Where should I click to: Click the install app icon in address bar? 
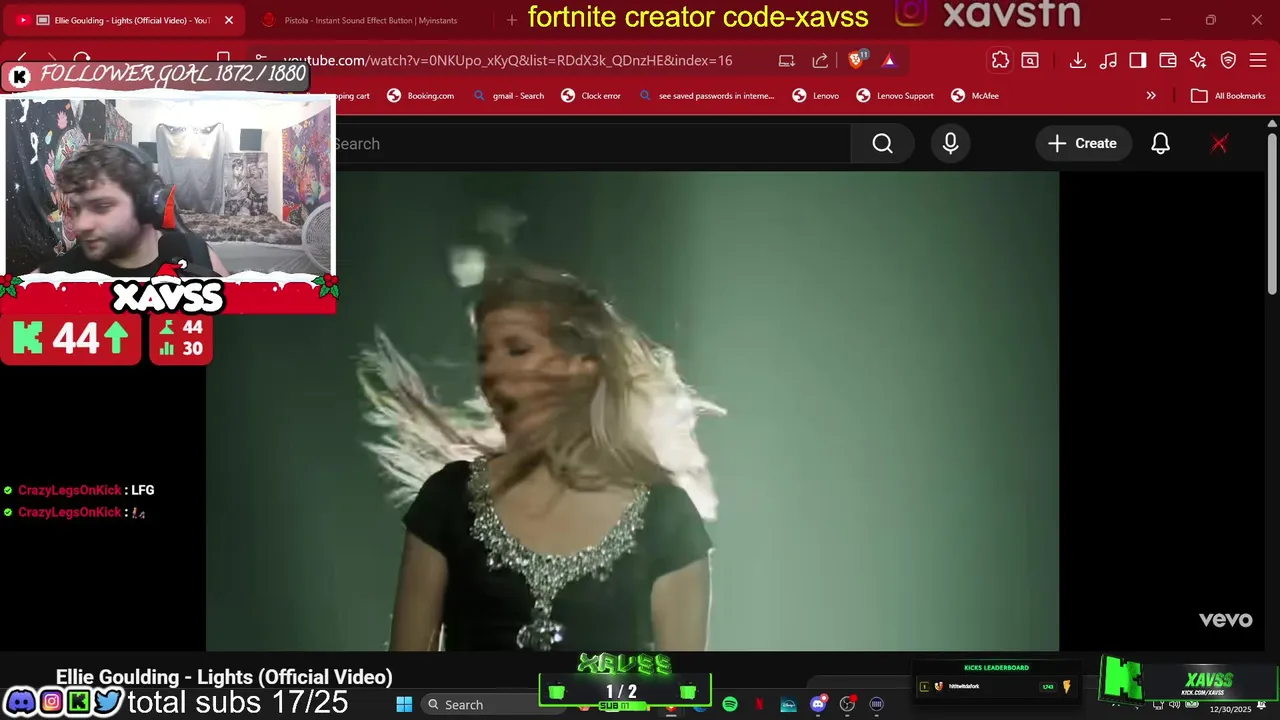[787, 61]
